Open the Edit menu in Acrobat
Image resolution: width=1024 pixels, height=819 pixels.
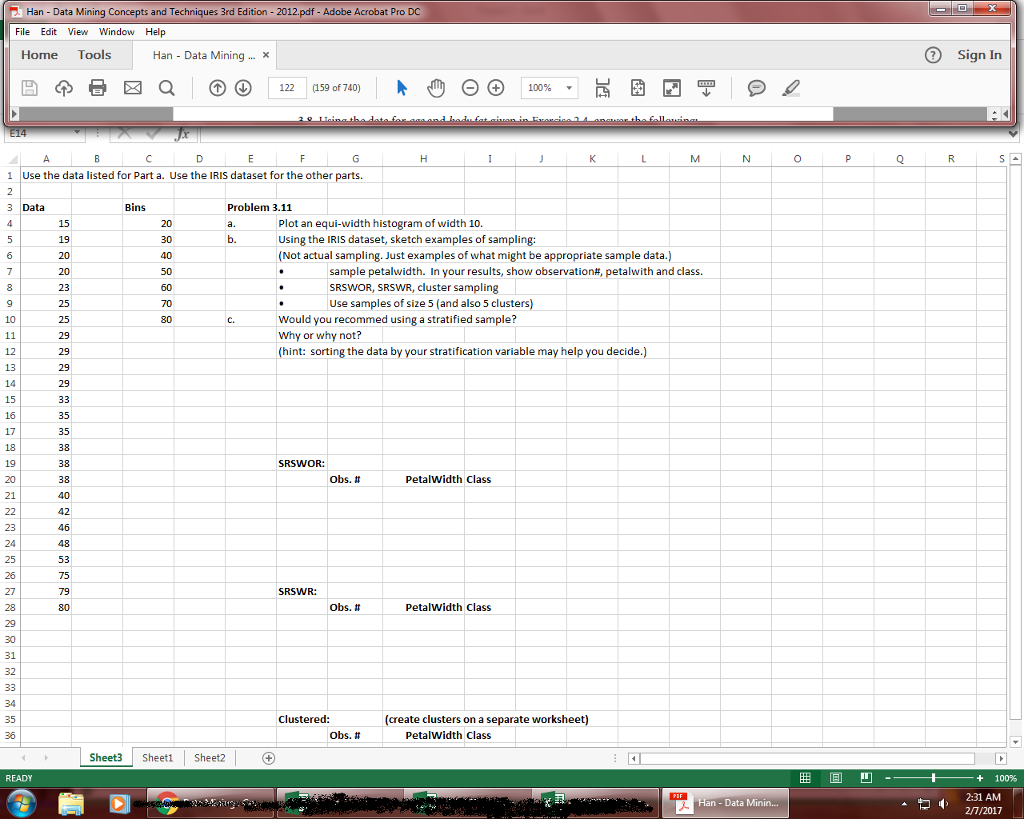(48, 31)
